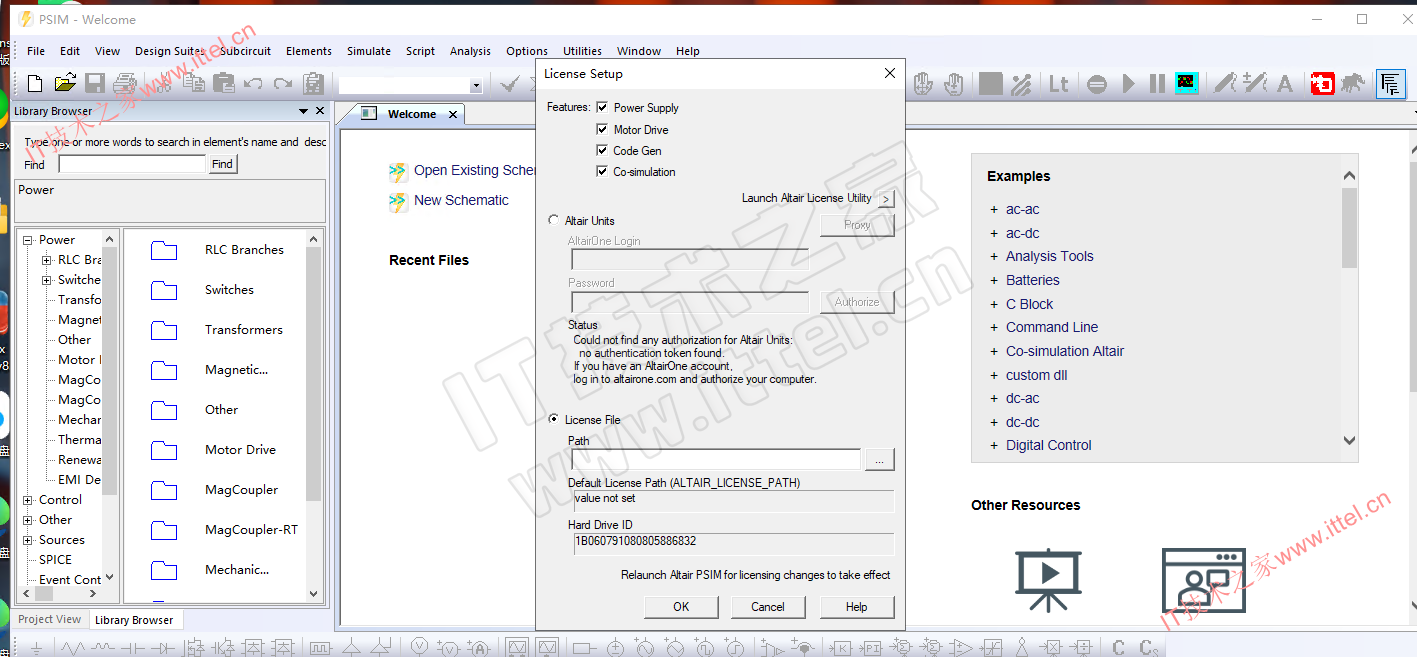
Task: Expand the Batteries examples group
Action: (x=994, y=280)
